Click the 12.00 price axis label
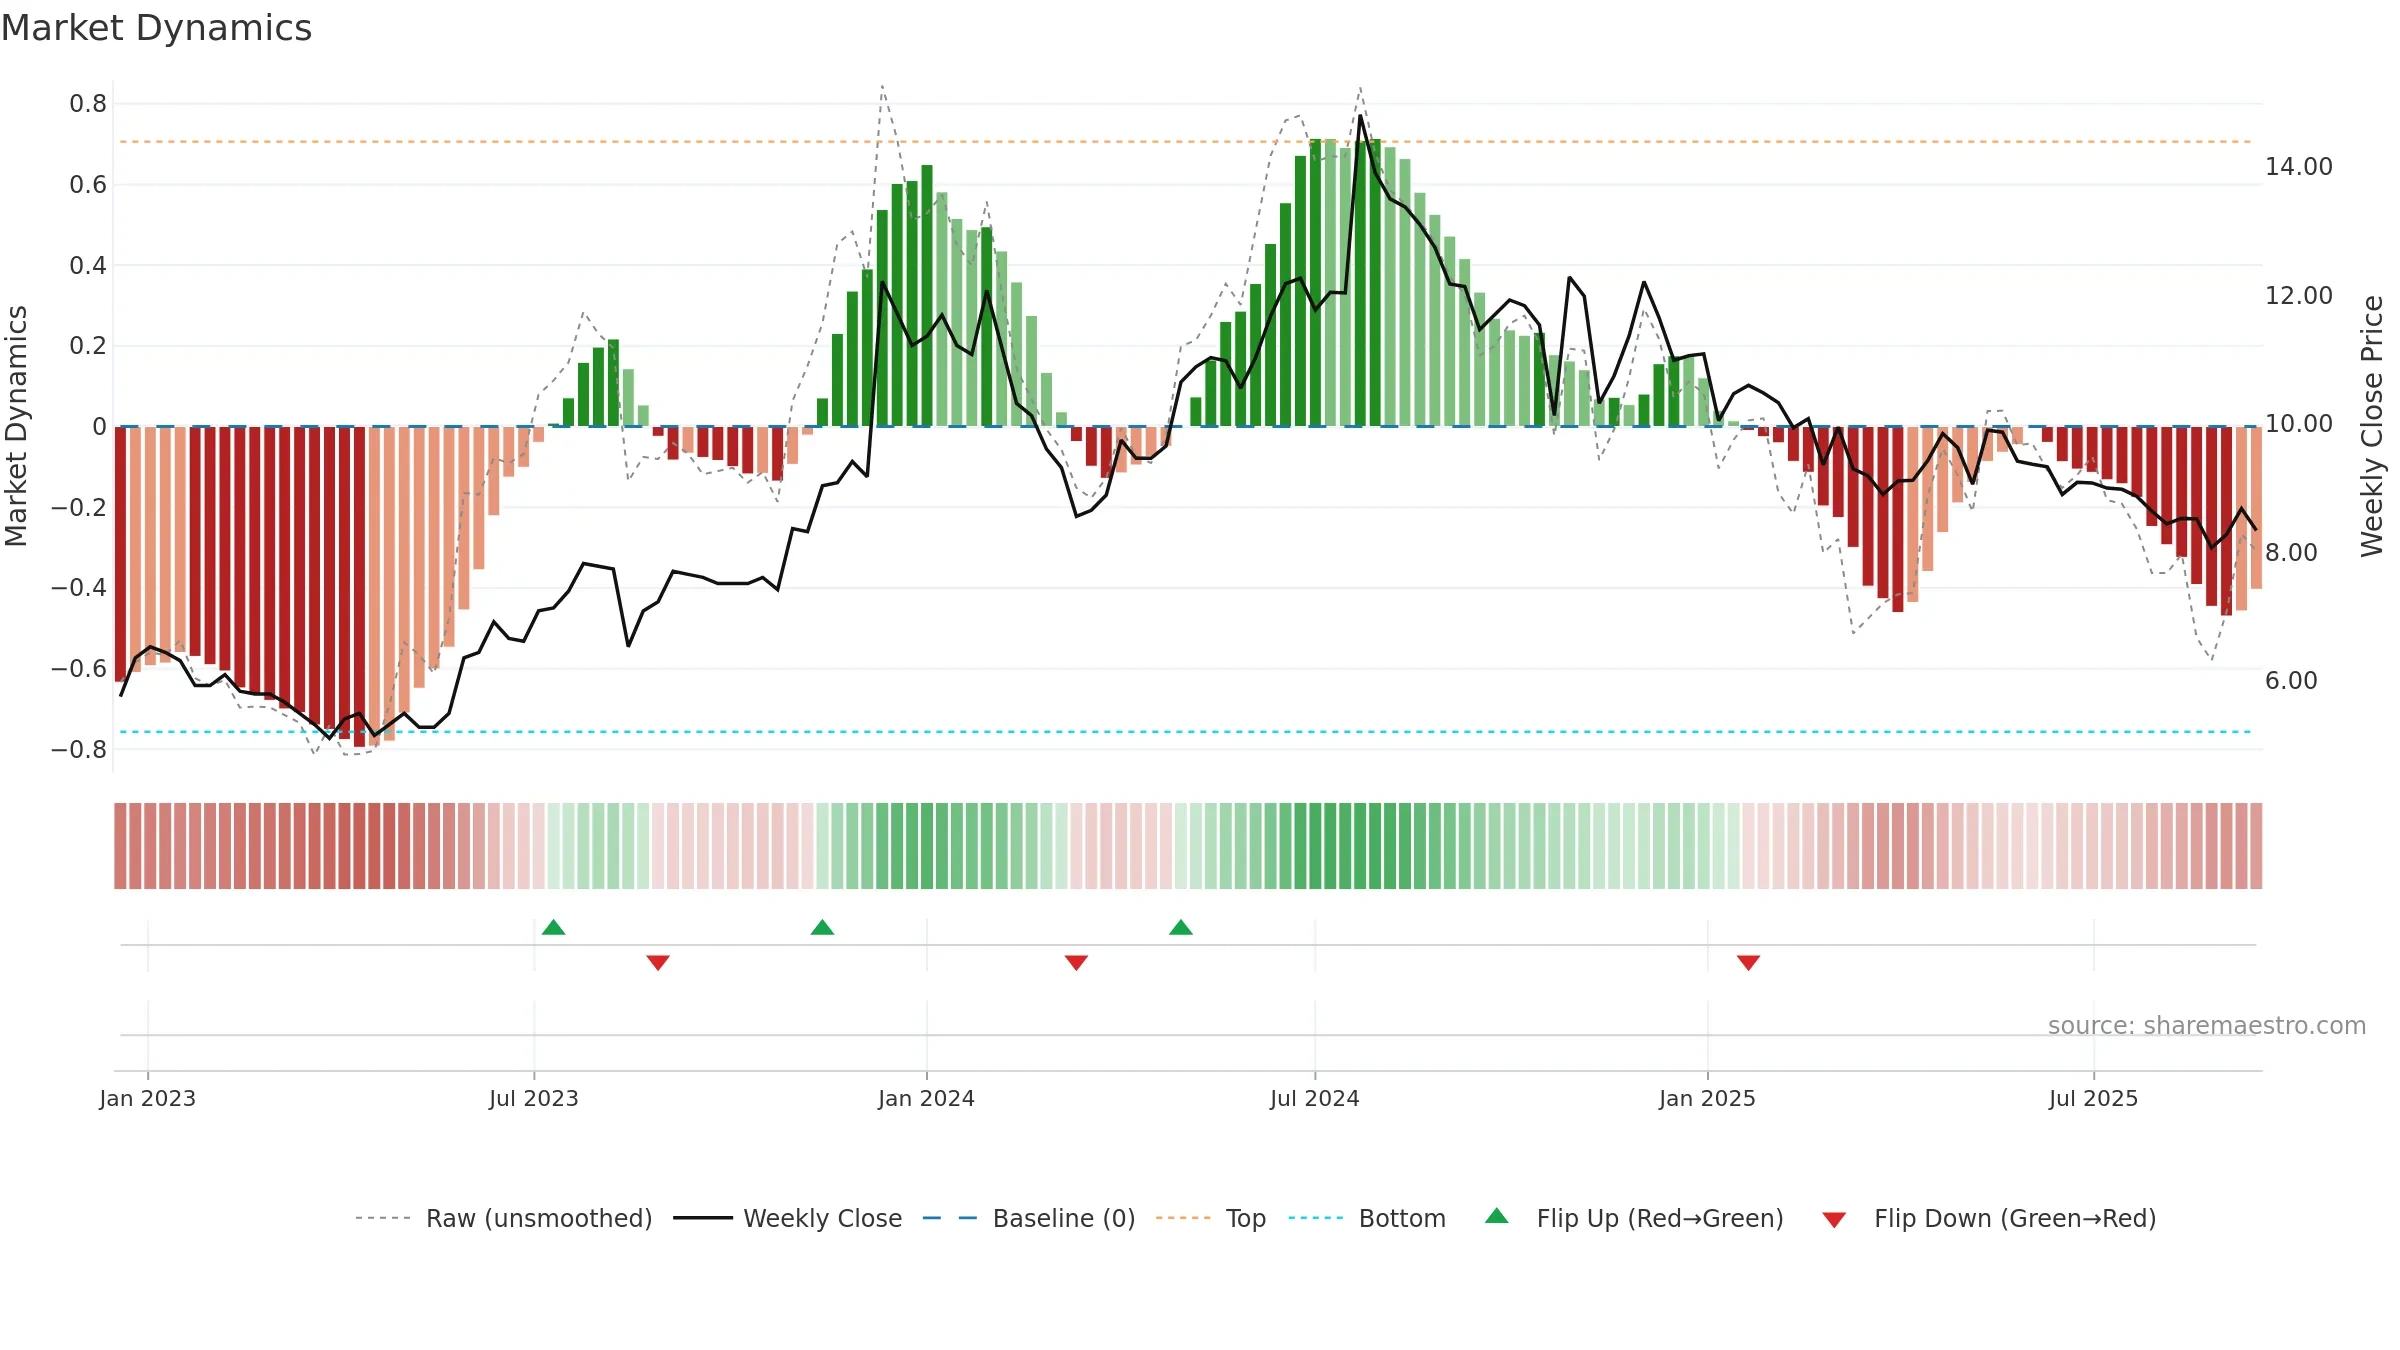This screenshot has width=2400, height=1350. pos(2299,296)
